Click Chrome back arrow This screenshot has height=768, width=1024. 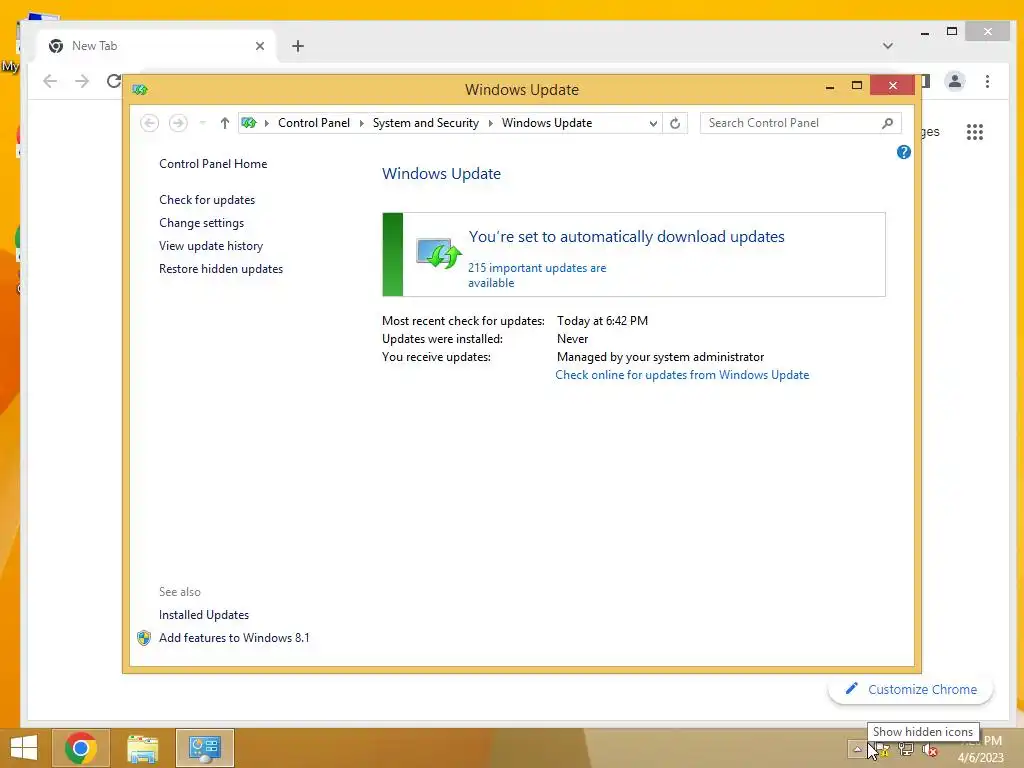50,81
